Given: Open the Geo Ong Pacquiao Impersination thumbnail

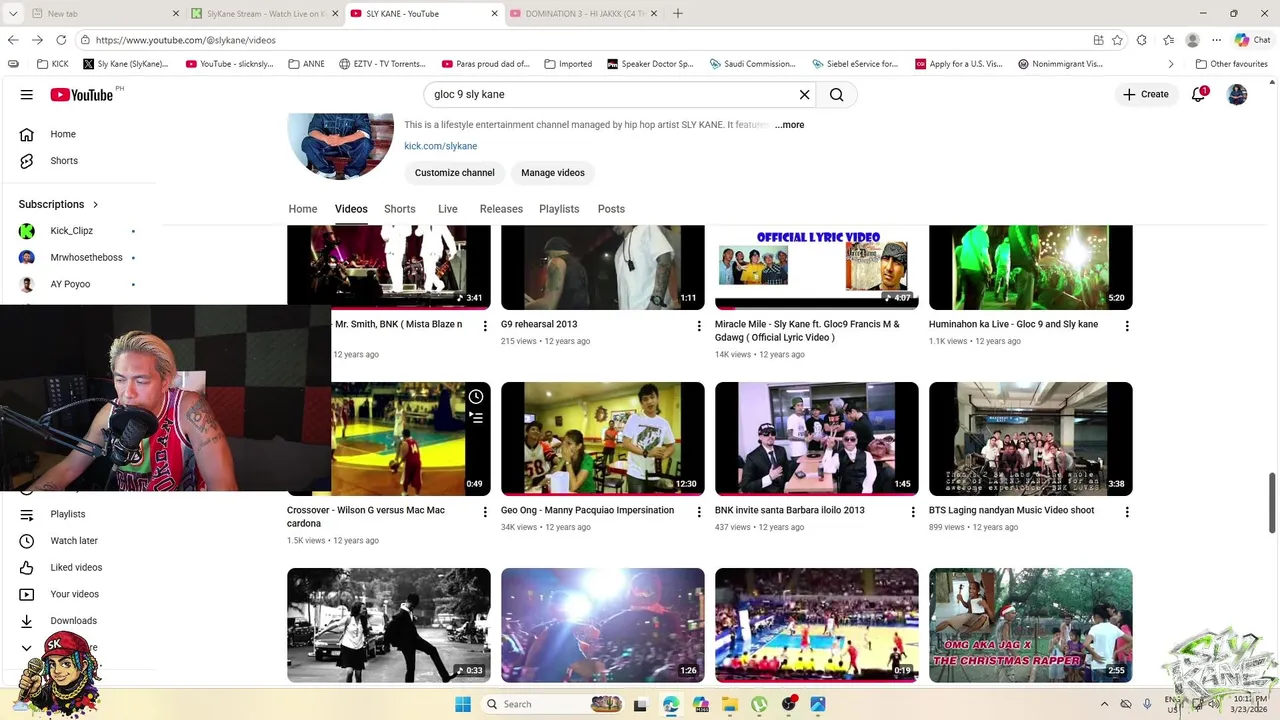Looking at the screenshot, I should (x=603, y=439).
